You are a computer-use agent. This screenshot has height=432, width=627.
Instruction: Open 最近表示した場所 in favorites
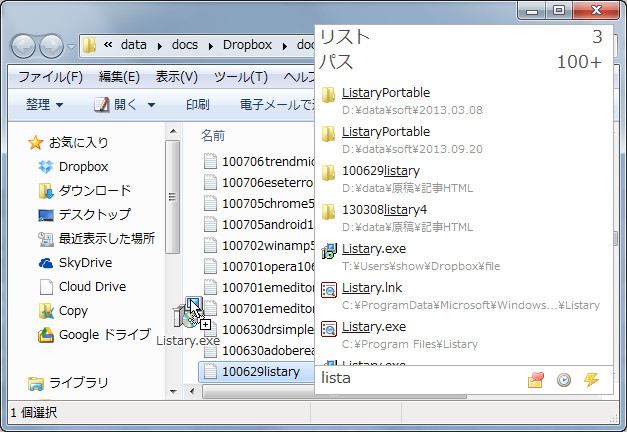click(107, 238)
